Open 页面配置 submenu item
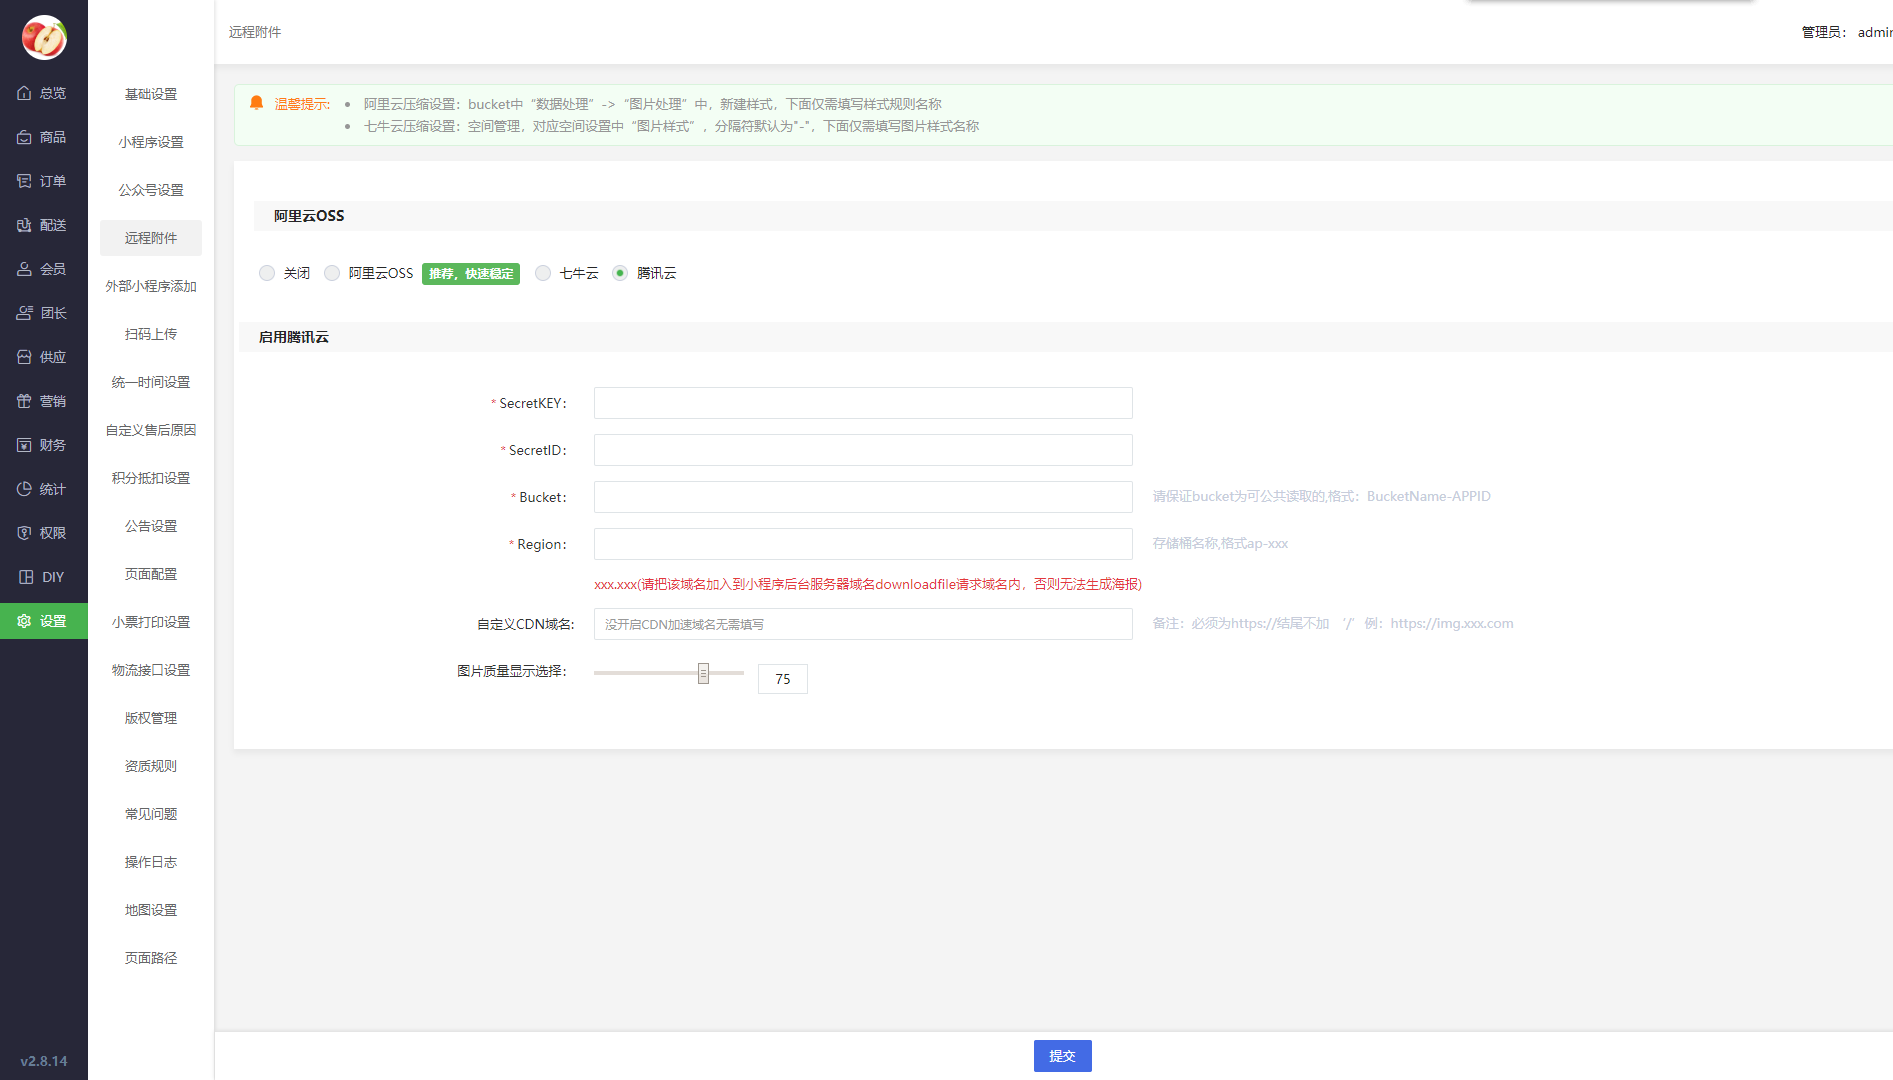Image resolution: width=1893 pixels, height=1080 pixels. pos(151,574)
